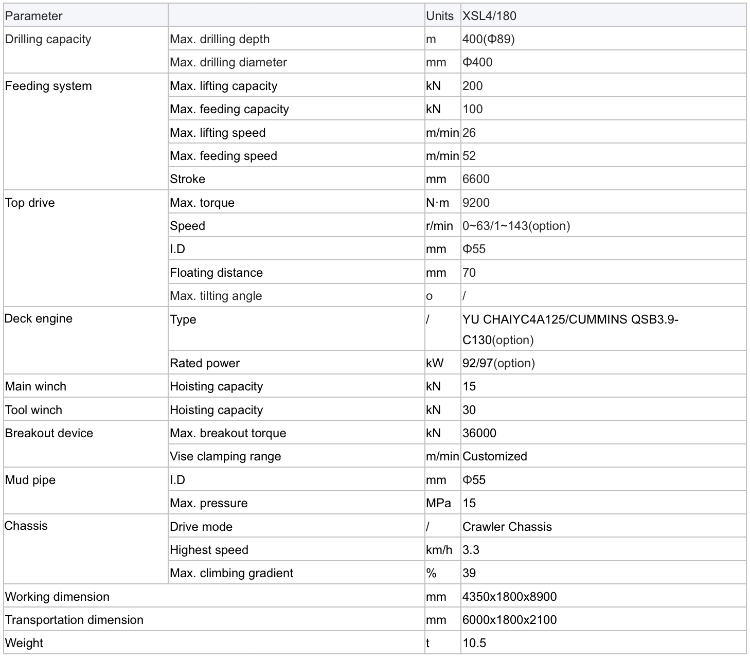Select the value "Φ400"
The width and height of the screenshot is (750, 657).
[x=477, y=62]
